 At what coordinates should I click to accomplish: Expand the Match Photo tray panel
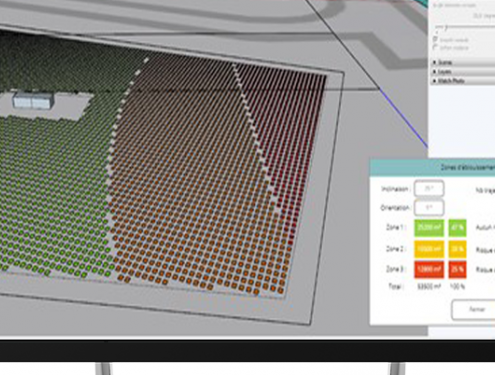click(463, 81)
